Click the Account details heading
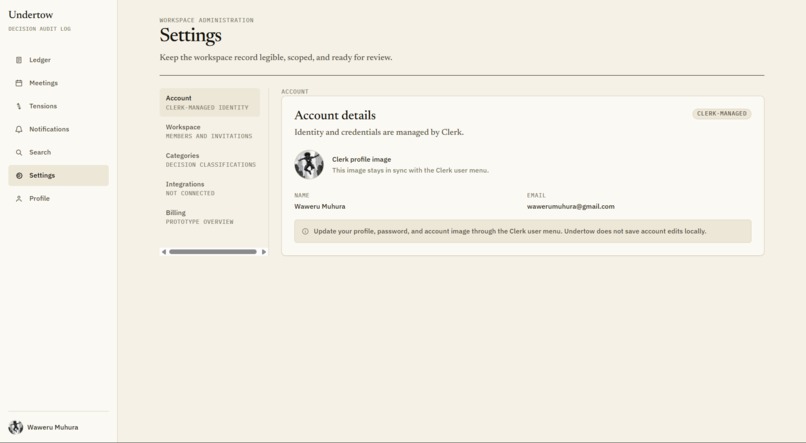The width and height of the screenshot is (806, 443). click(335, 116)
